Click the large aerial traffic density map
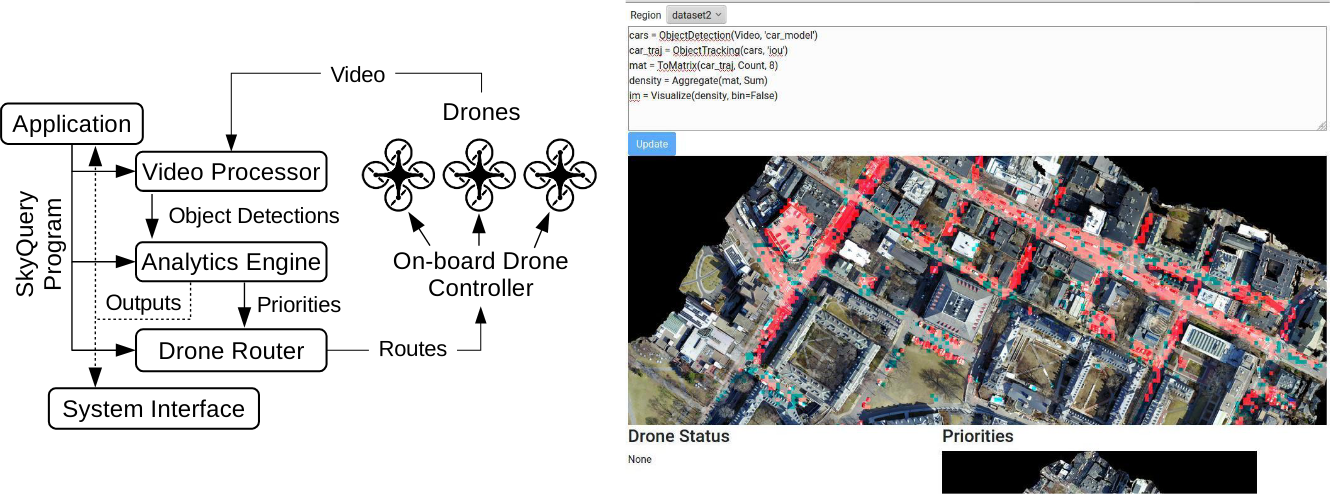Viewport: 1330px width, 494px height. (x=977, y=290)
